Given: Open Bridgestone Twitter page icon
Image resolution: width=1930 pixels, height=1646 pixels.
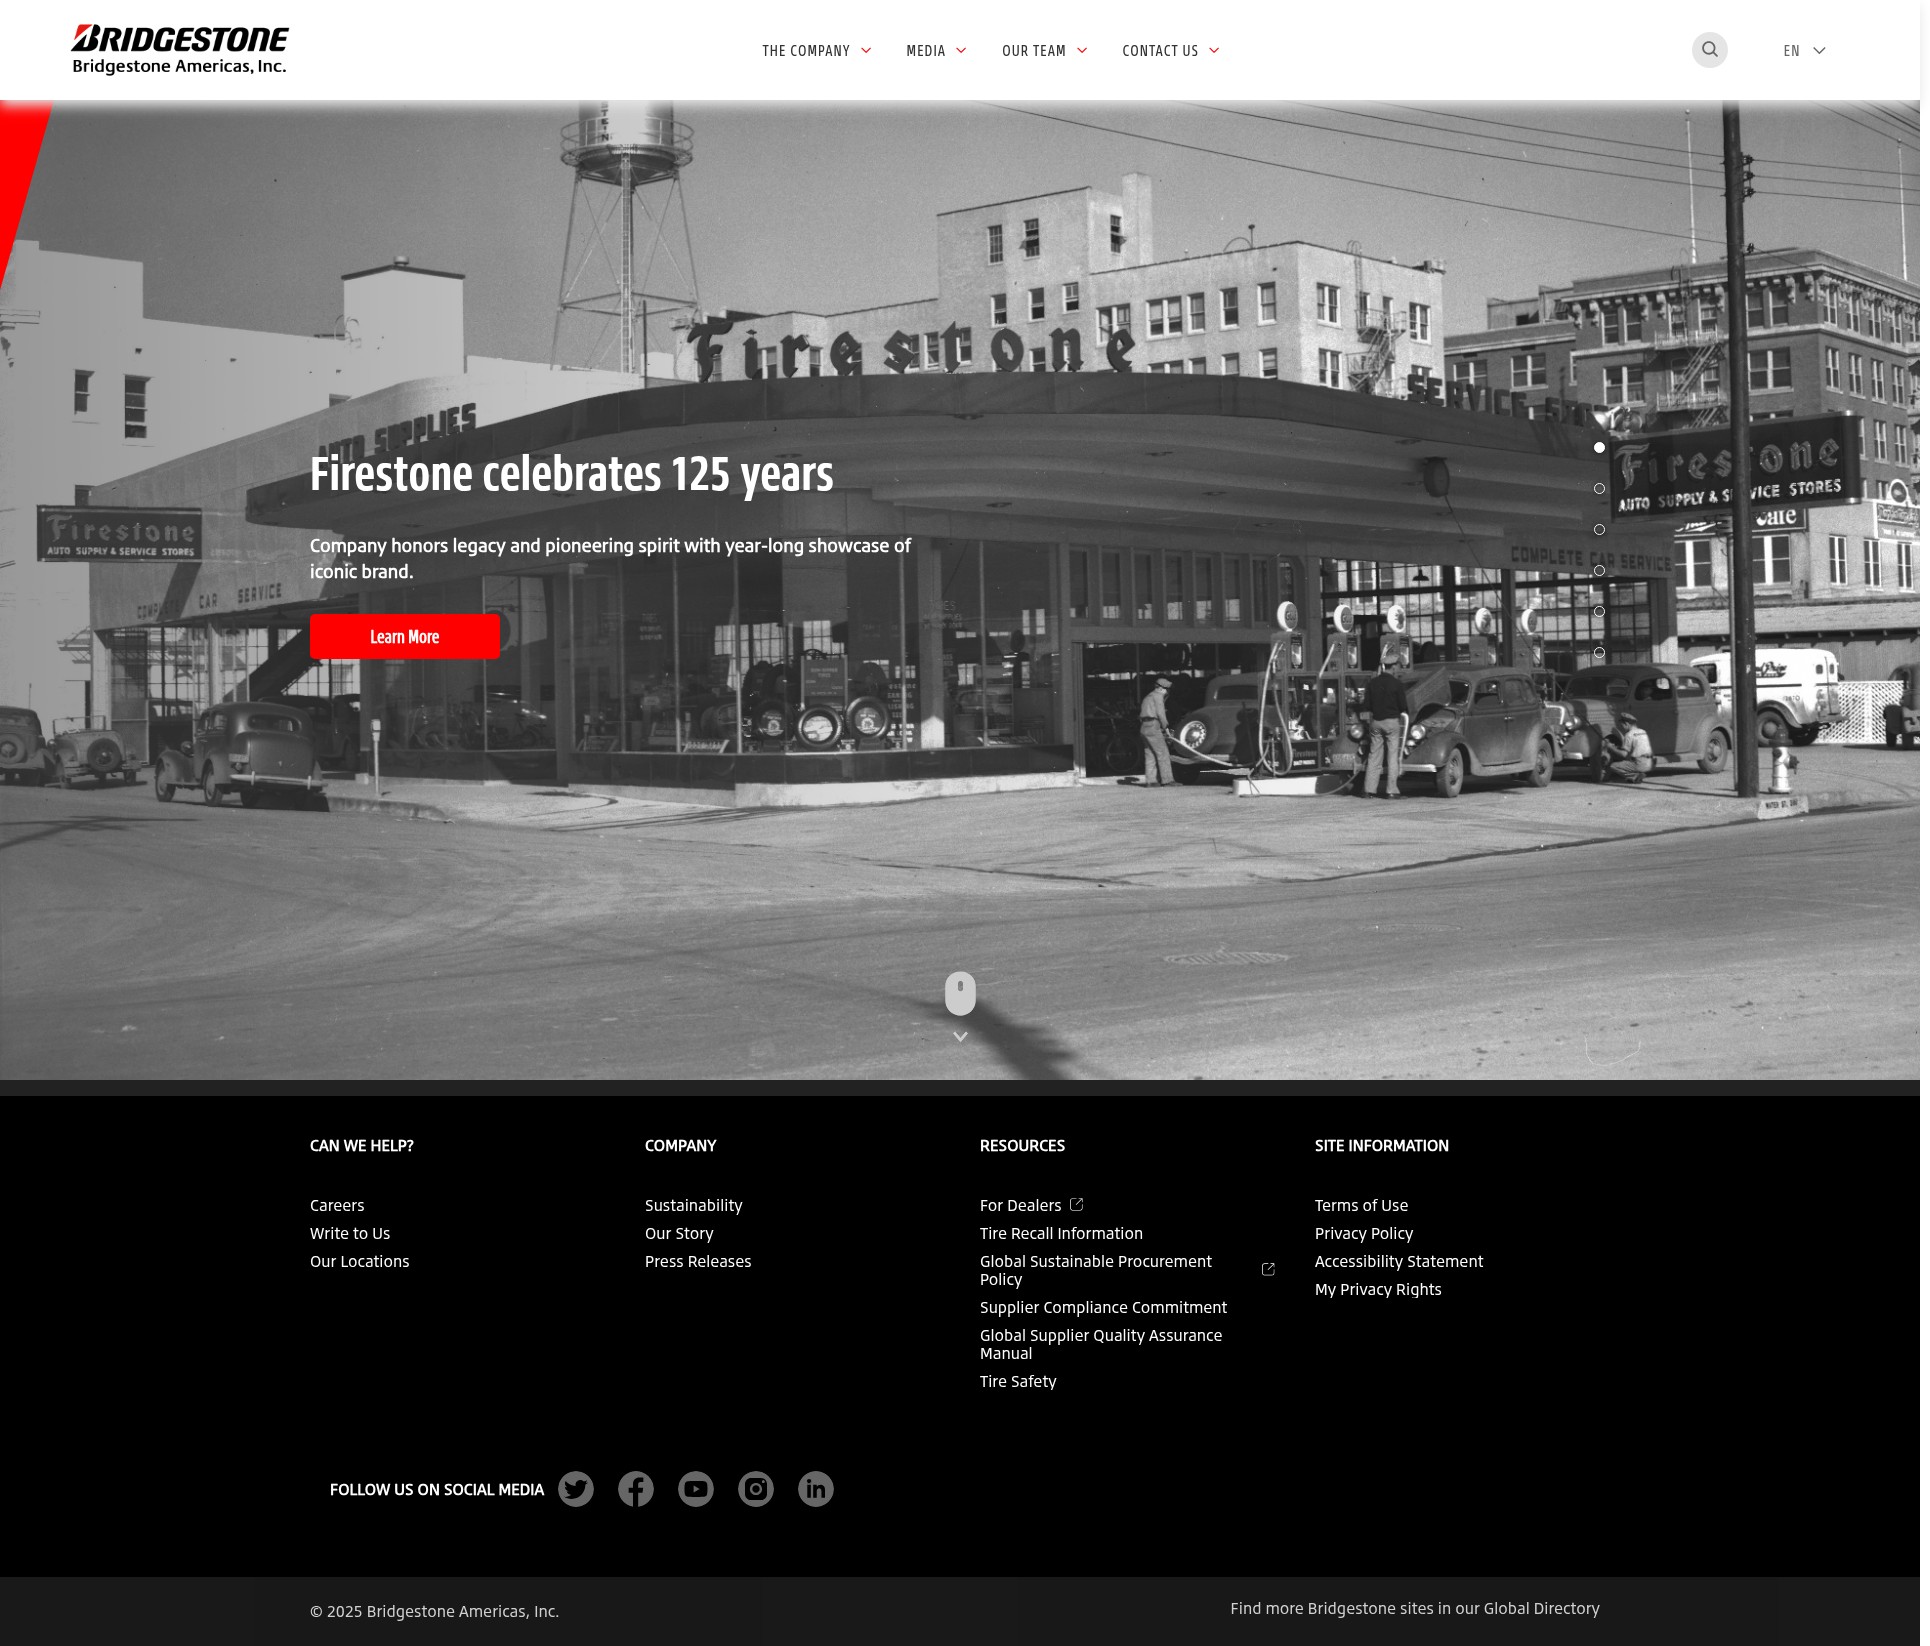Looking at the screenshot, I should pyautogui.click(x=575, y=1489).
